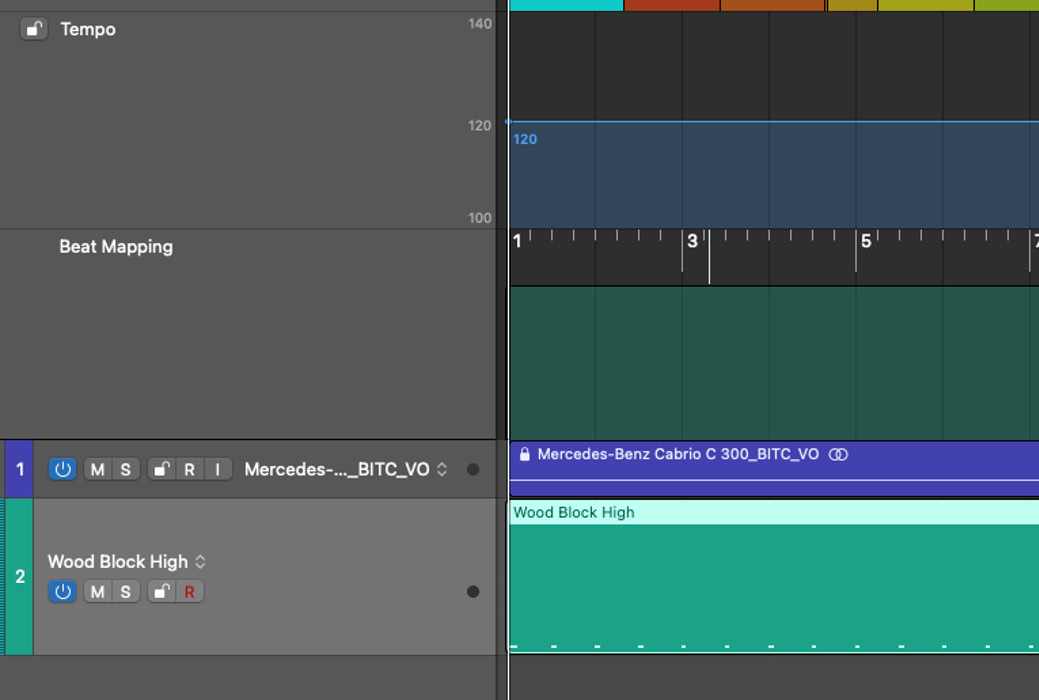Click the orange marker at top
Screen dimensions: 1039x700
[773, 5]
